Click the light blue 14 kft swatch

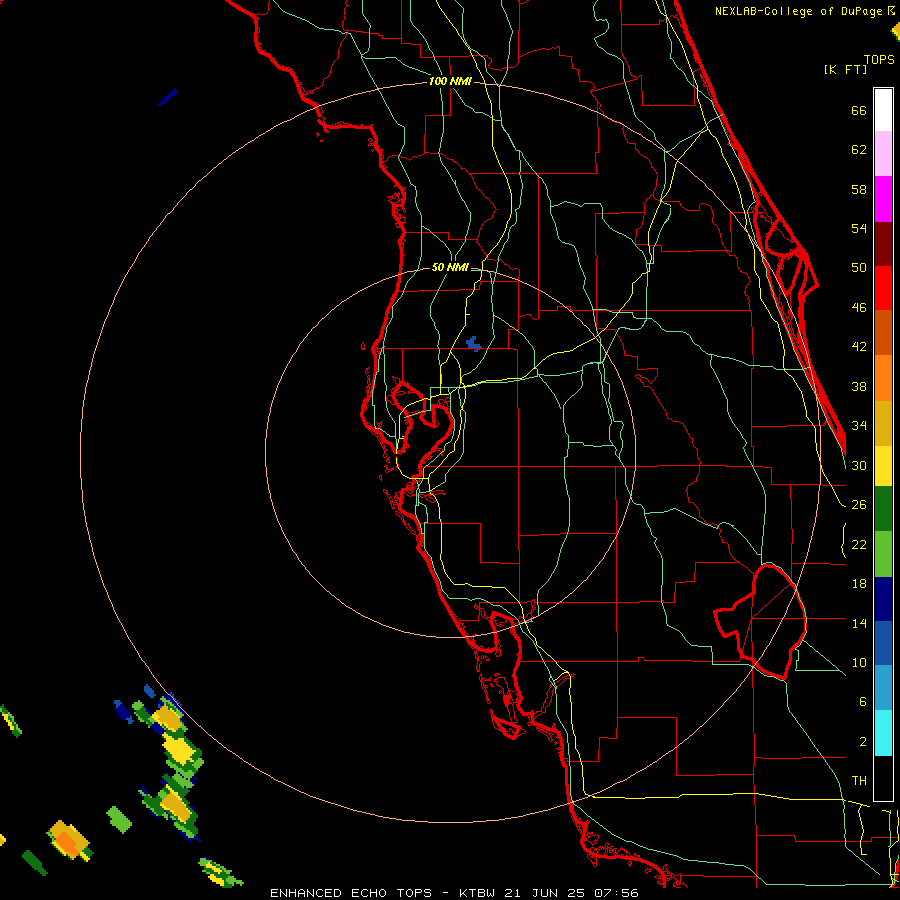pyautogui.click(x=883, y=688)
